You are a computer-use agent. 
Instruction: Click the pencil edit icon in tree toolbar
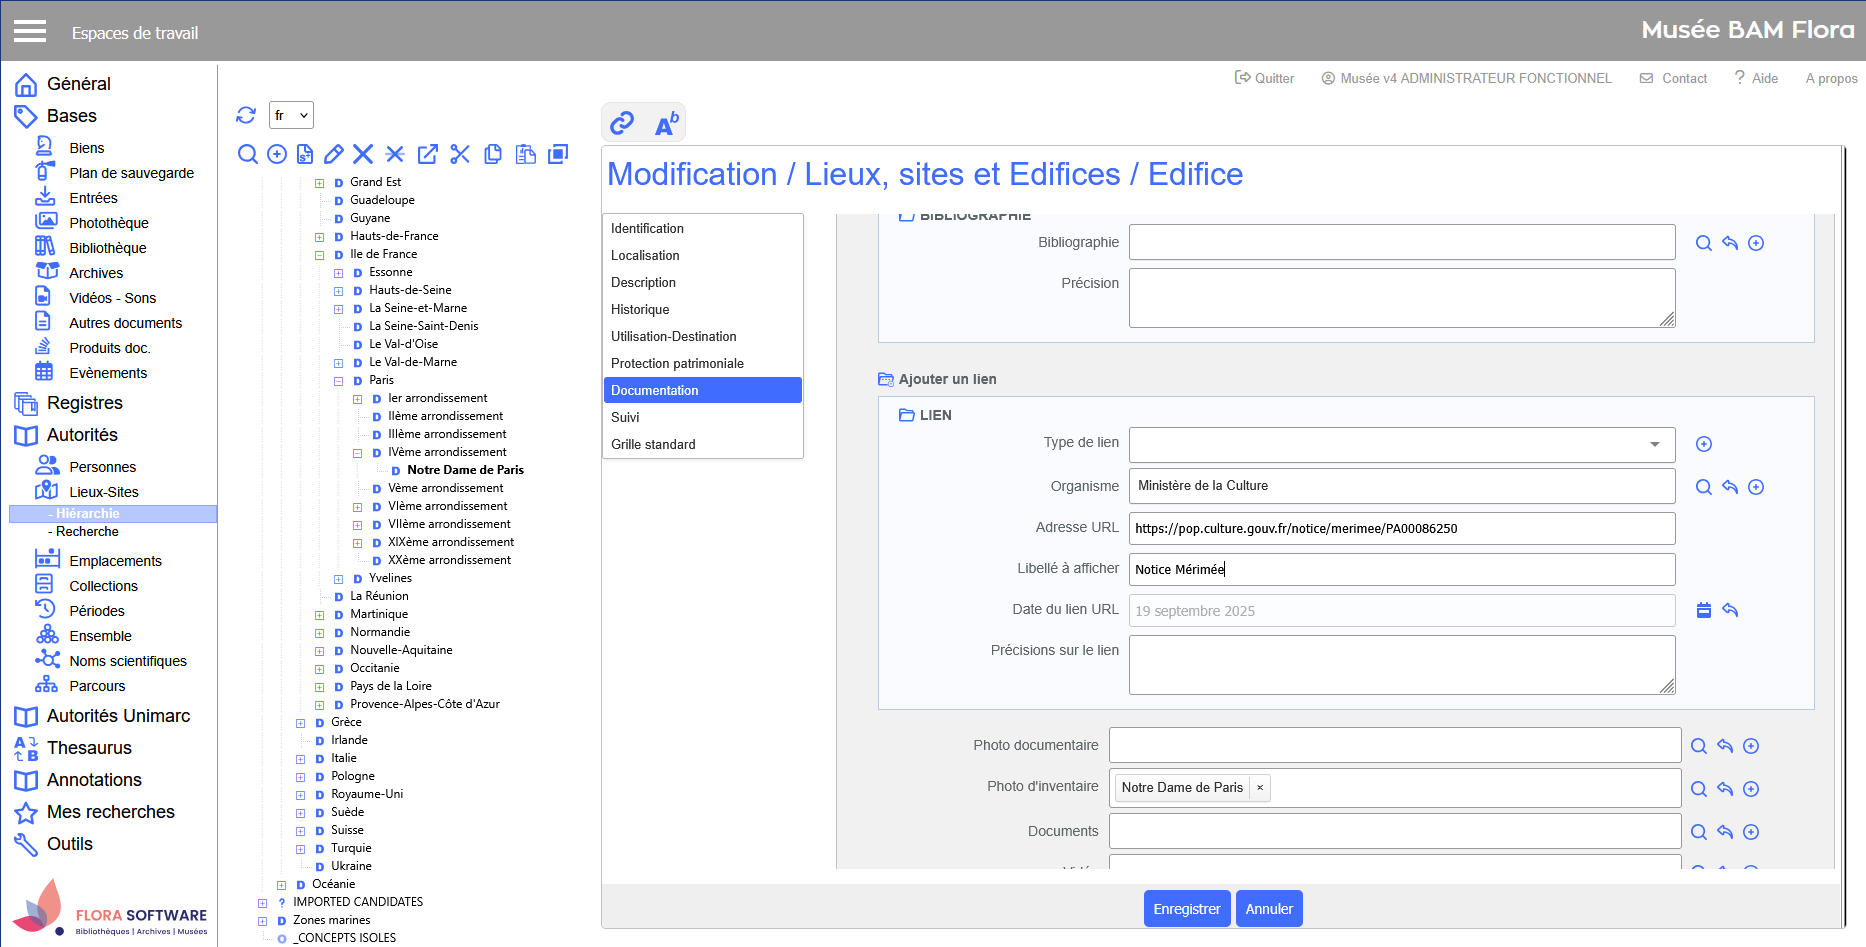pos(334,154)
